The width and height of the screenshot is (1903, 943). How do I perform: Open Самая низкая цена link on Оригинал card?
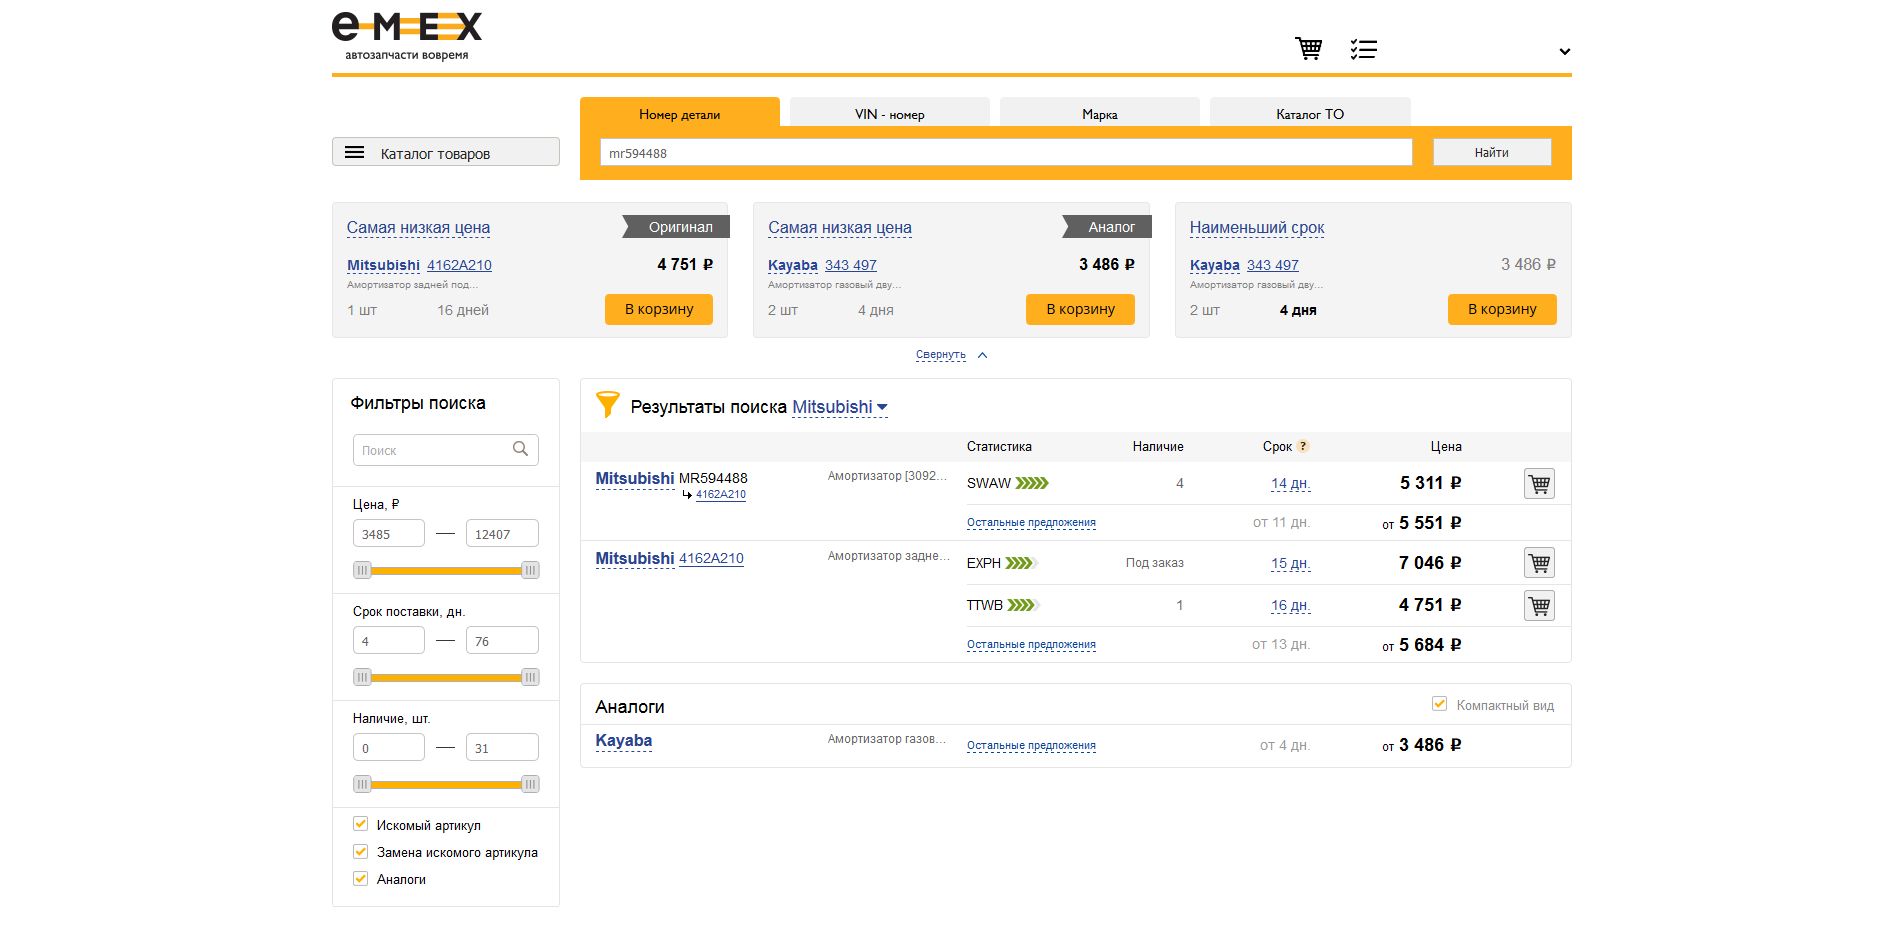point(418,228)
